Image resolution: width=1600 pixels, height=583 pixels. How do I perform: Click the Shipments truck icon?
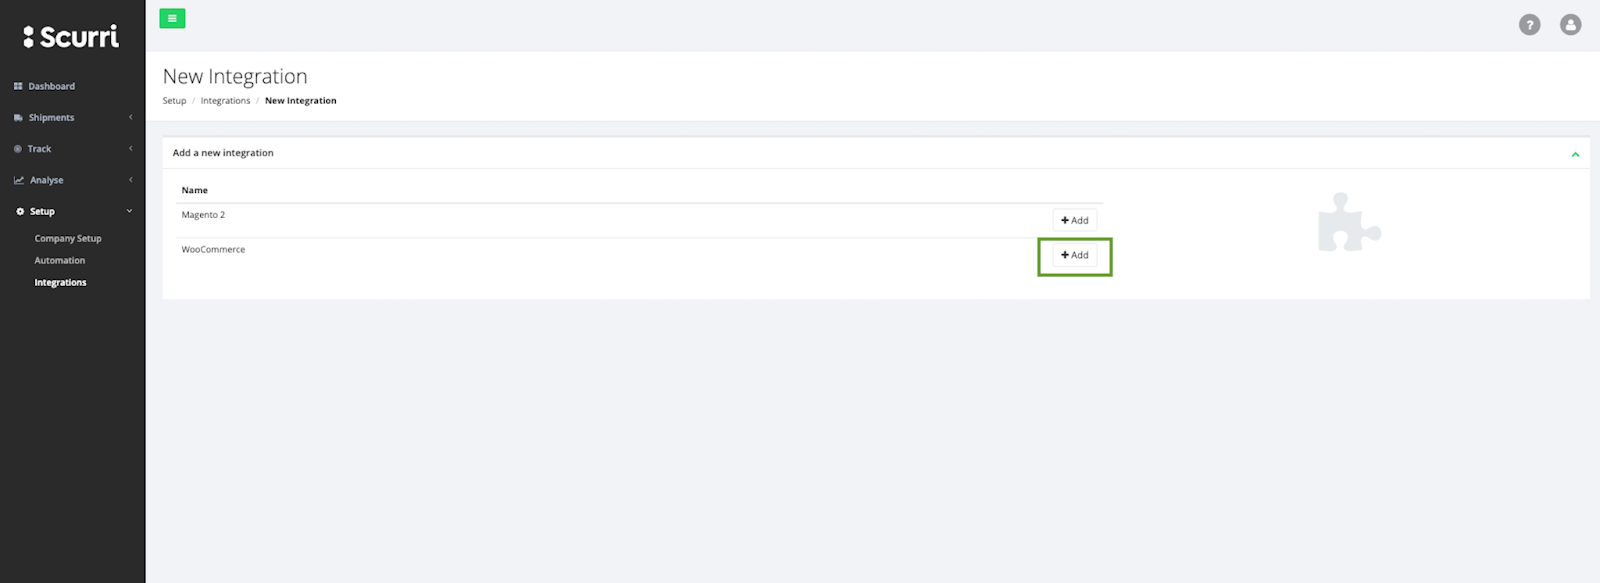(18, 118)
